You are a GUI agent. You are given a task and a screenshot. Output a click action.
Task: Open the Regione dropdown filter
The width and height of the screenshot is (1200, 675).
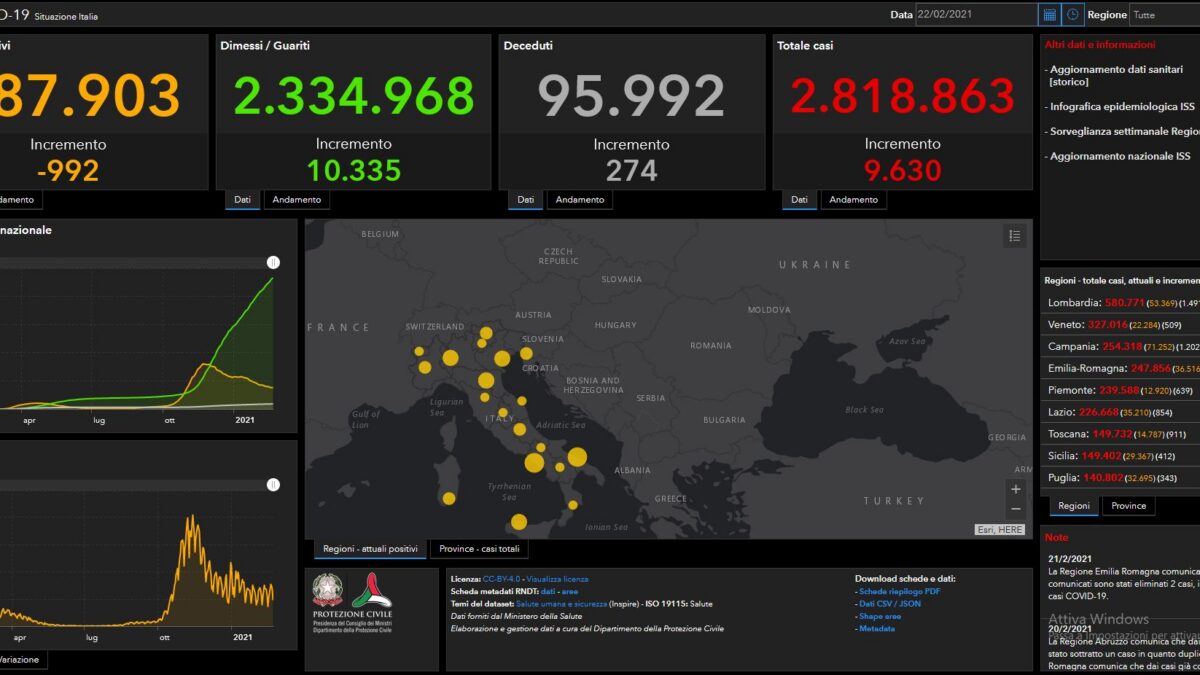pyautogui.click(x=1164, y=15)
